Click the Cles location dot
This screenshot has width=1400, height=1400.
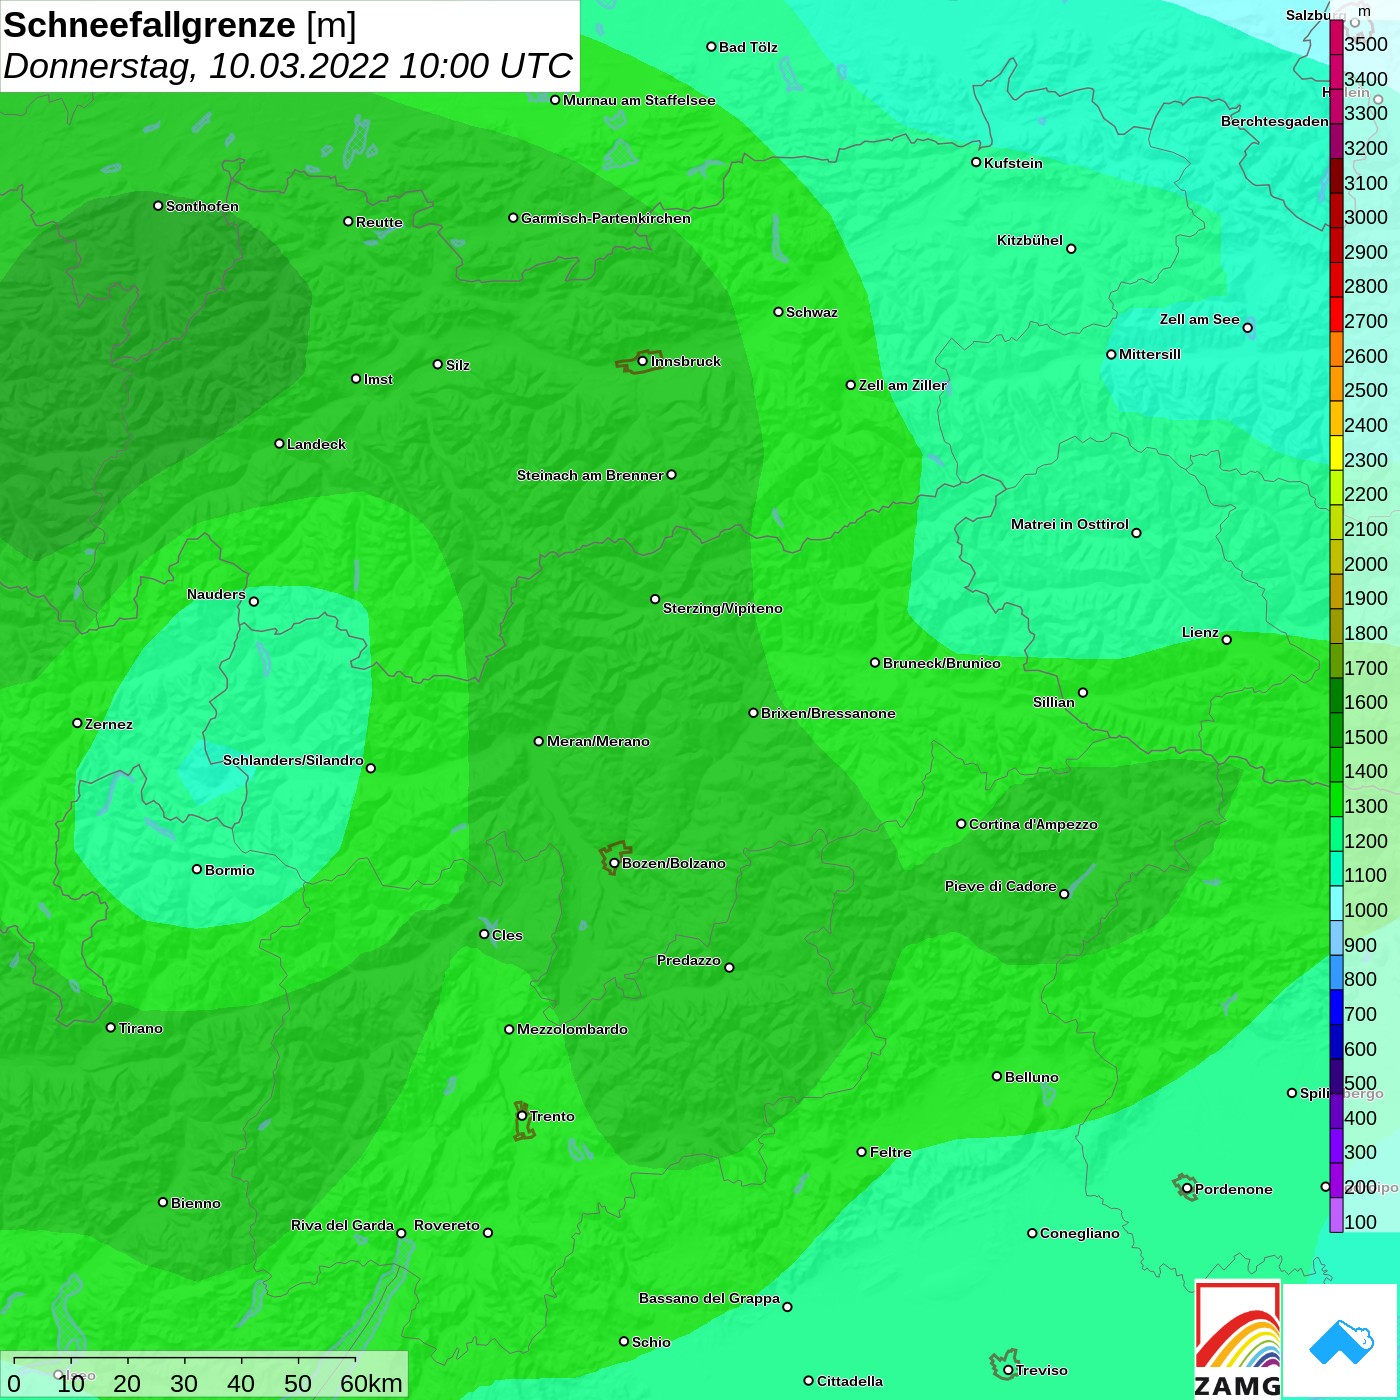click(484, 934)
